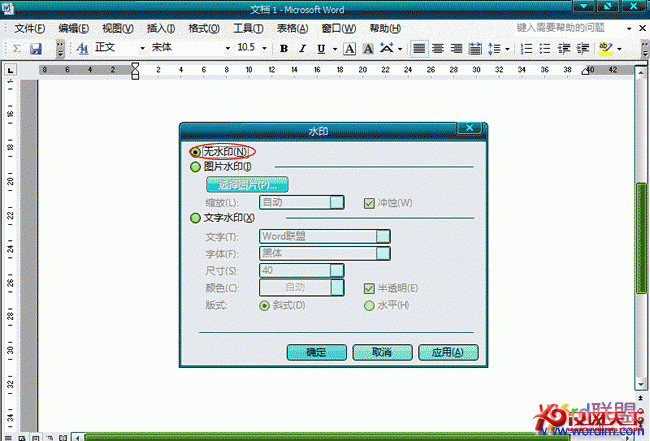Click the AutoSum sigma icon
The image size is (650, 441).
coord(17,48)
